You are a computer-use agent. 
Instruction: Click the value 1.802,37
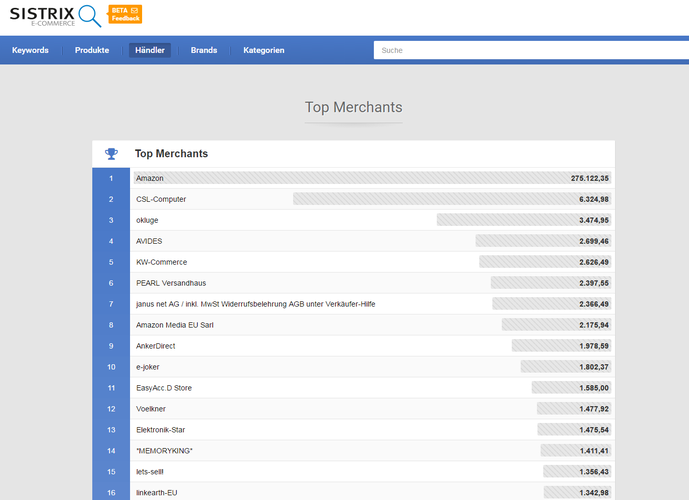pyautogui.click(x=594, y=367)
